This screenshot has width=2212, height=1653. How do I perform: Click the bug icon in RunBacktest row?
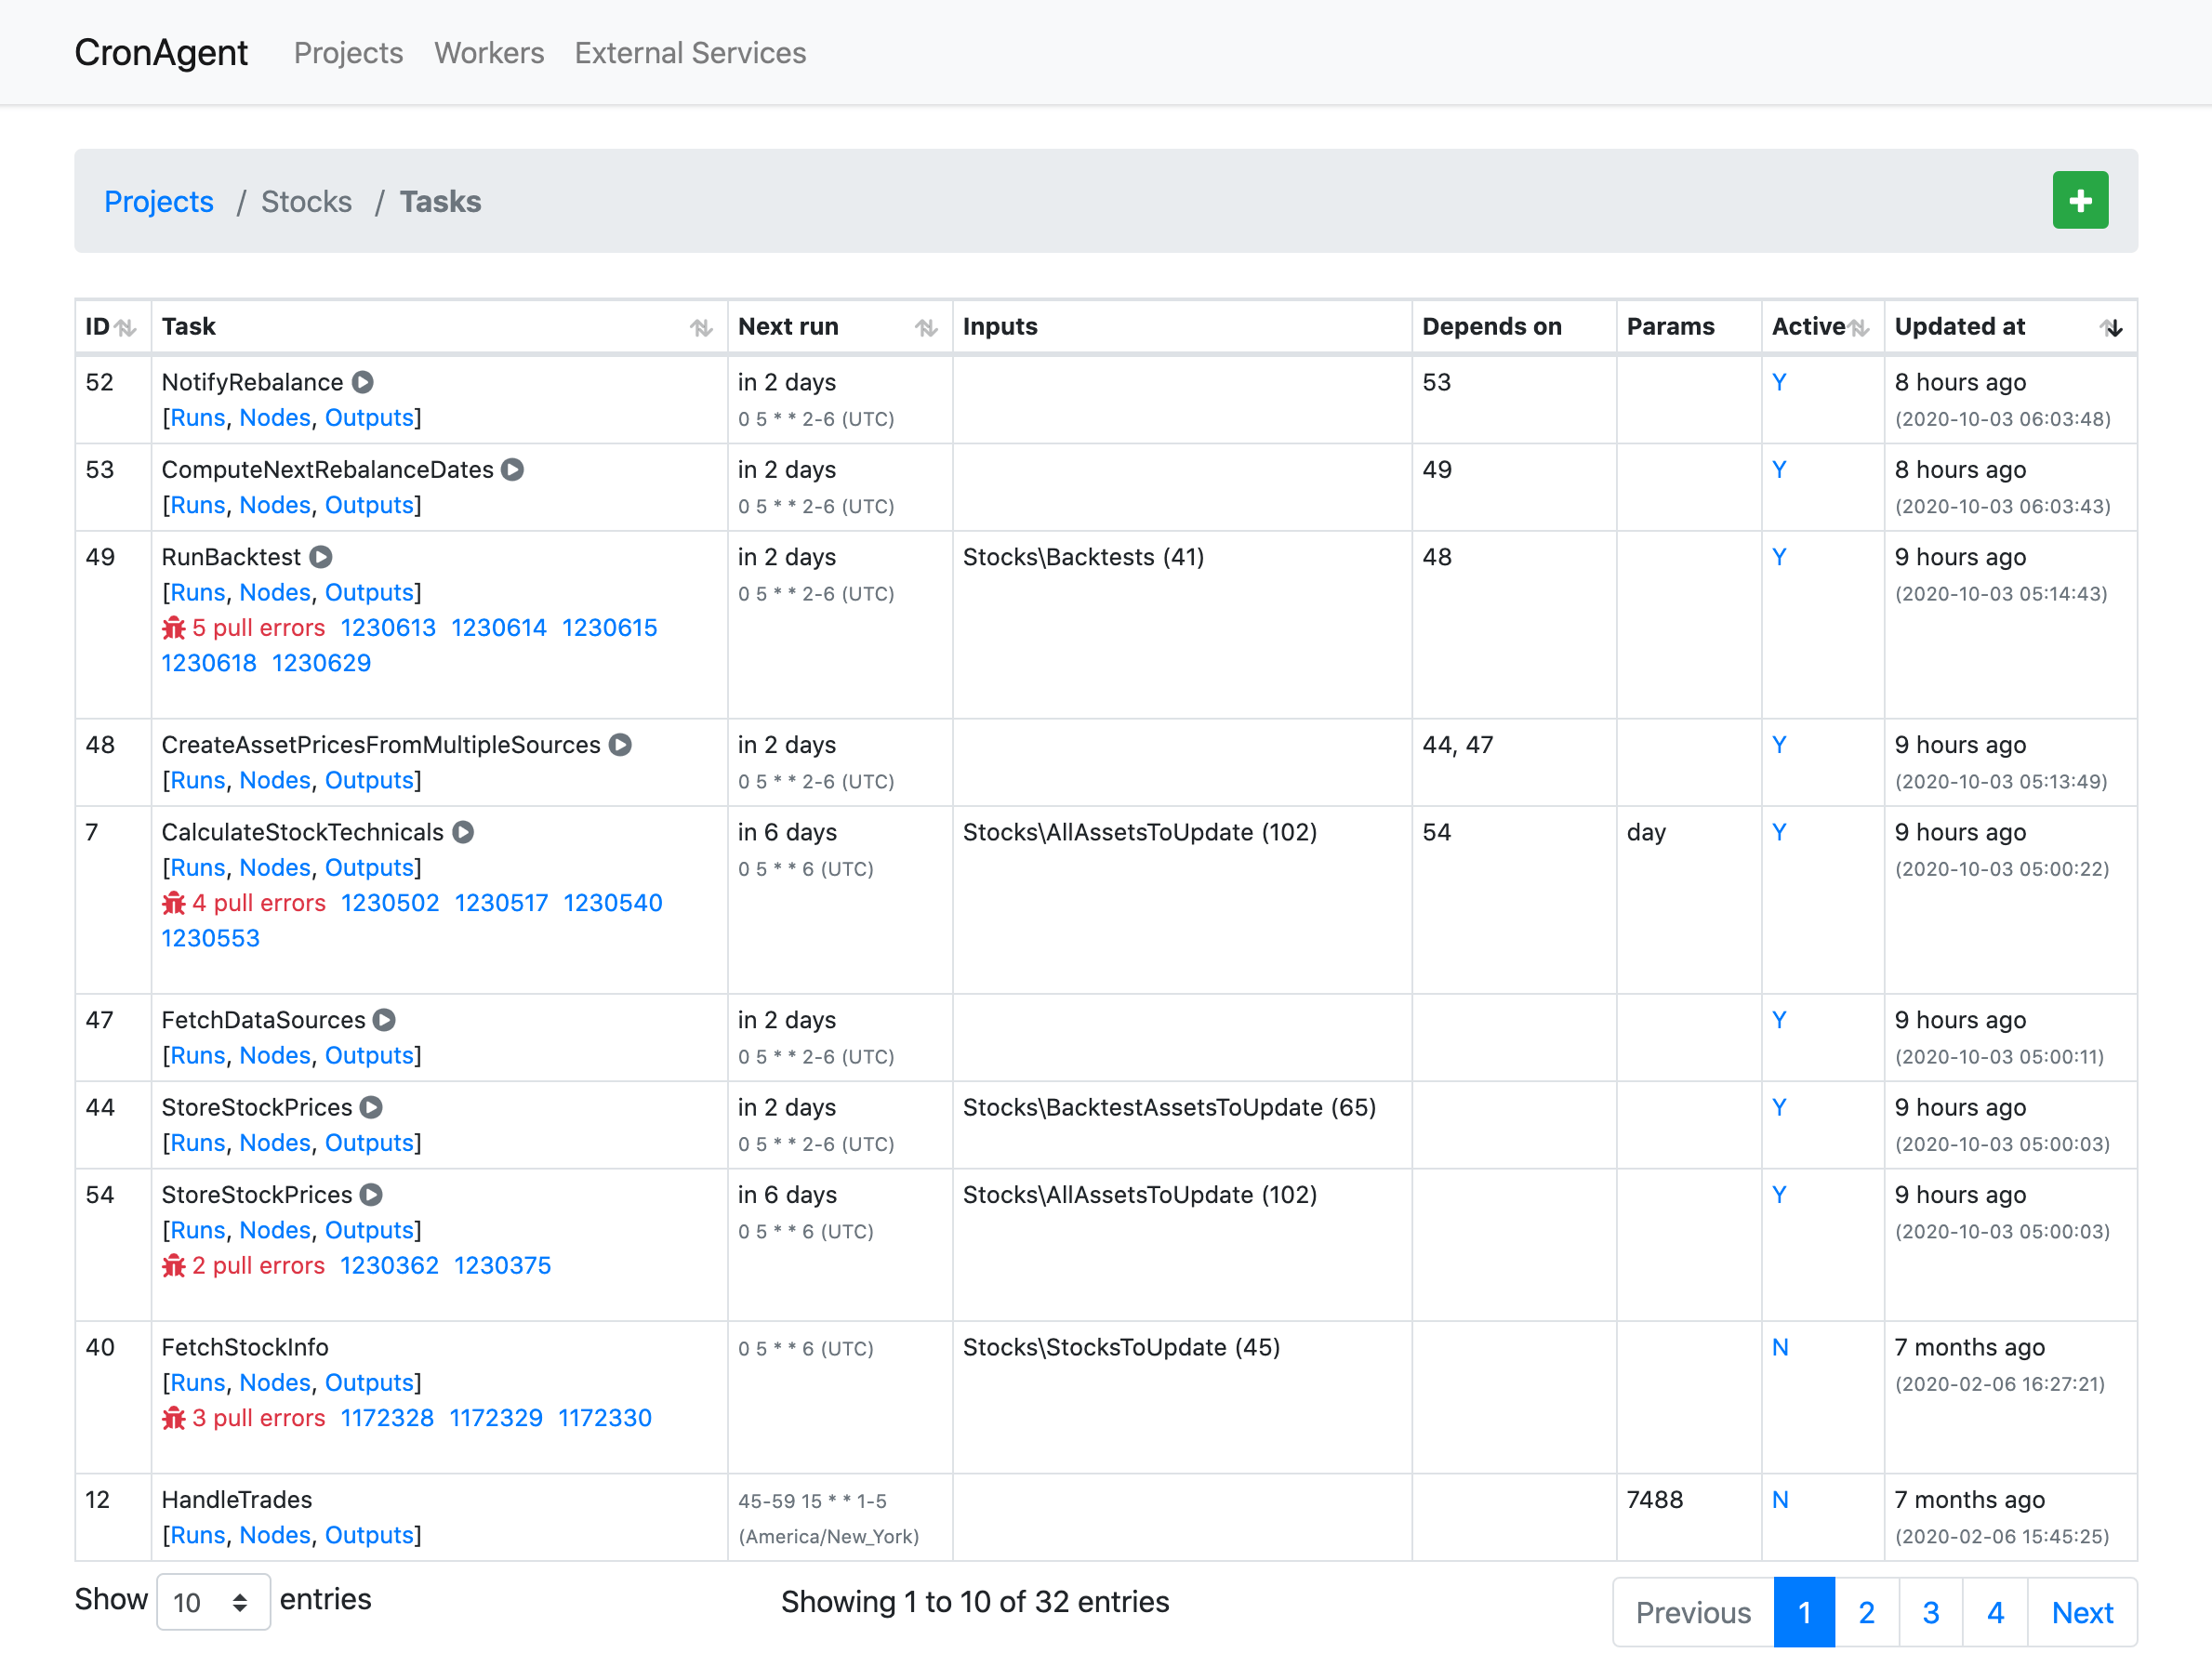[x=174, y=628]
